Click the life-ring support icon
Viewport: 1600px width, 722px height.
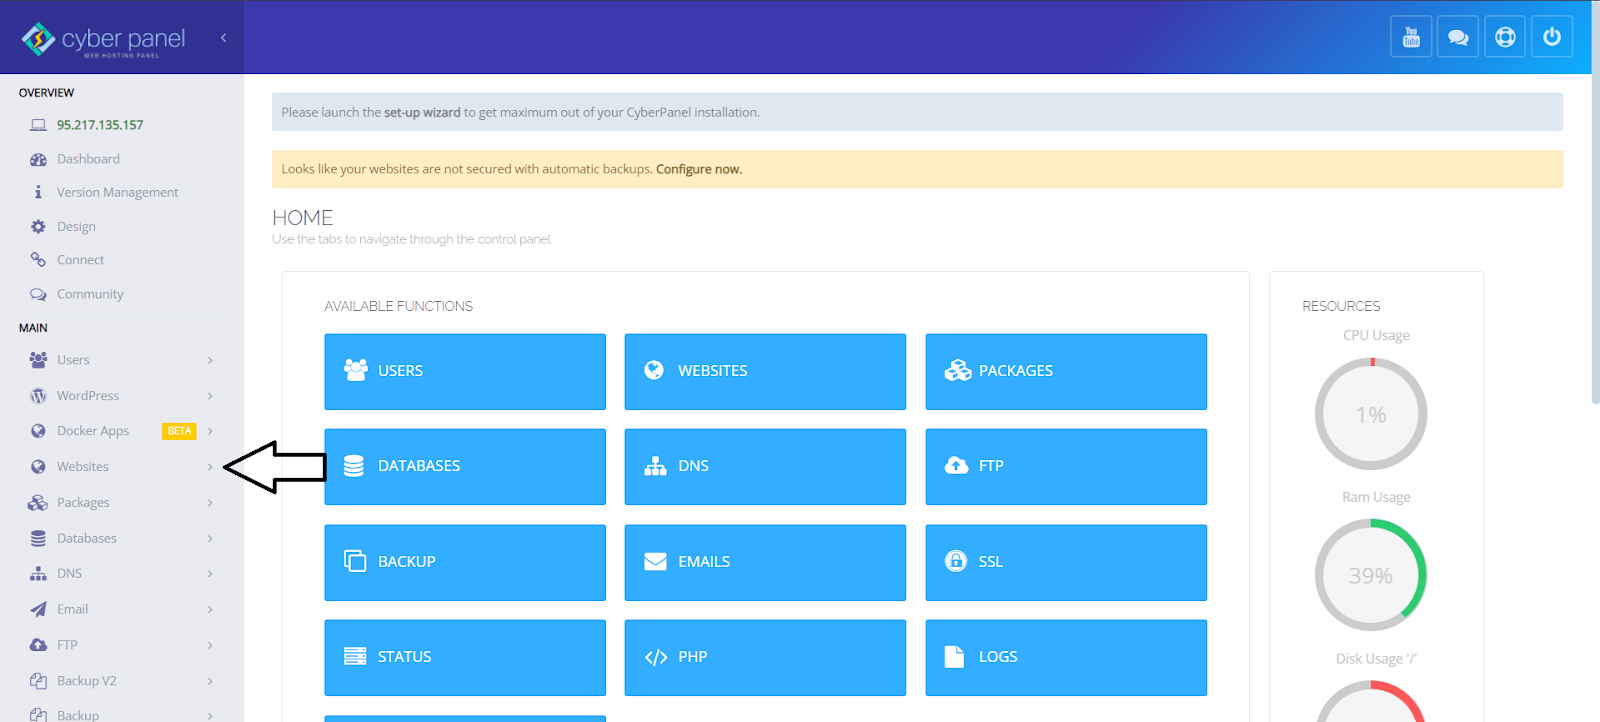tap(1505, 37)
